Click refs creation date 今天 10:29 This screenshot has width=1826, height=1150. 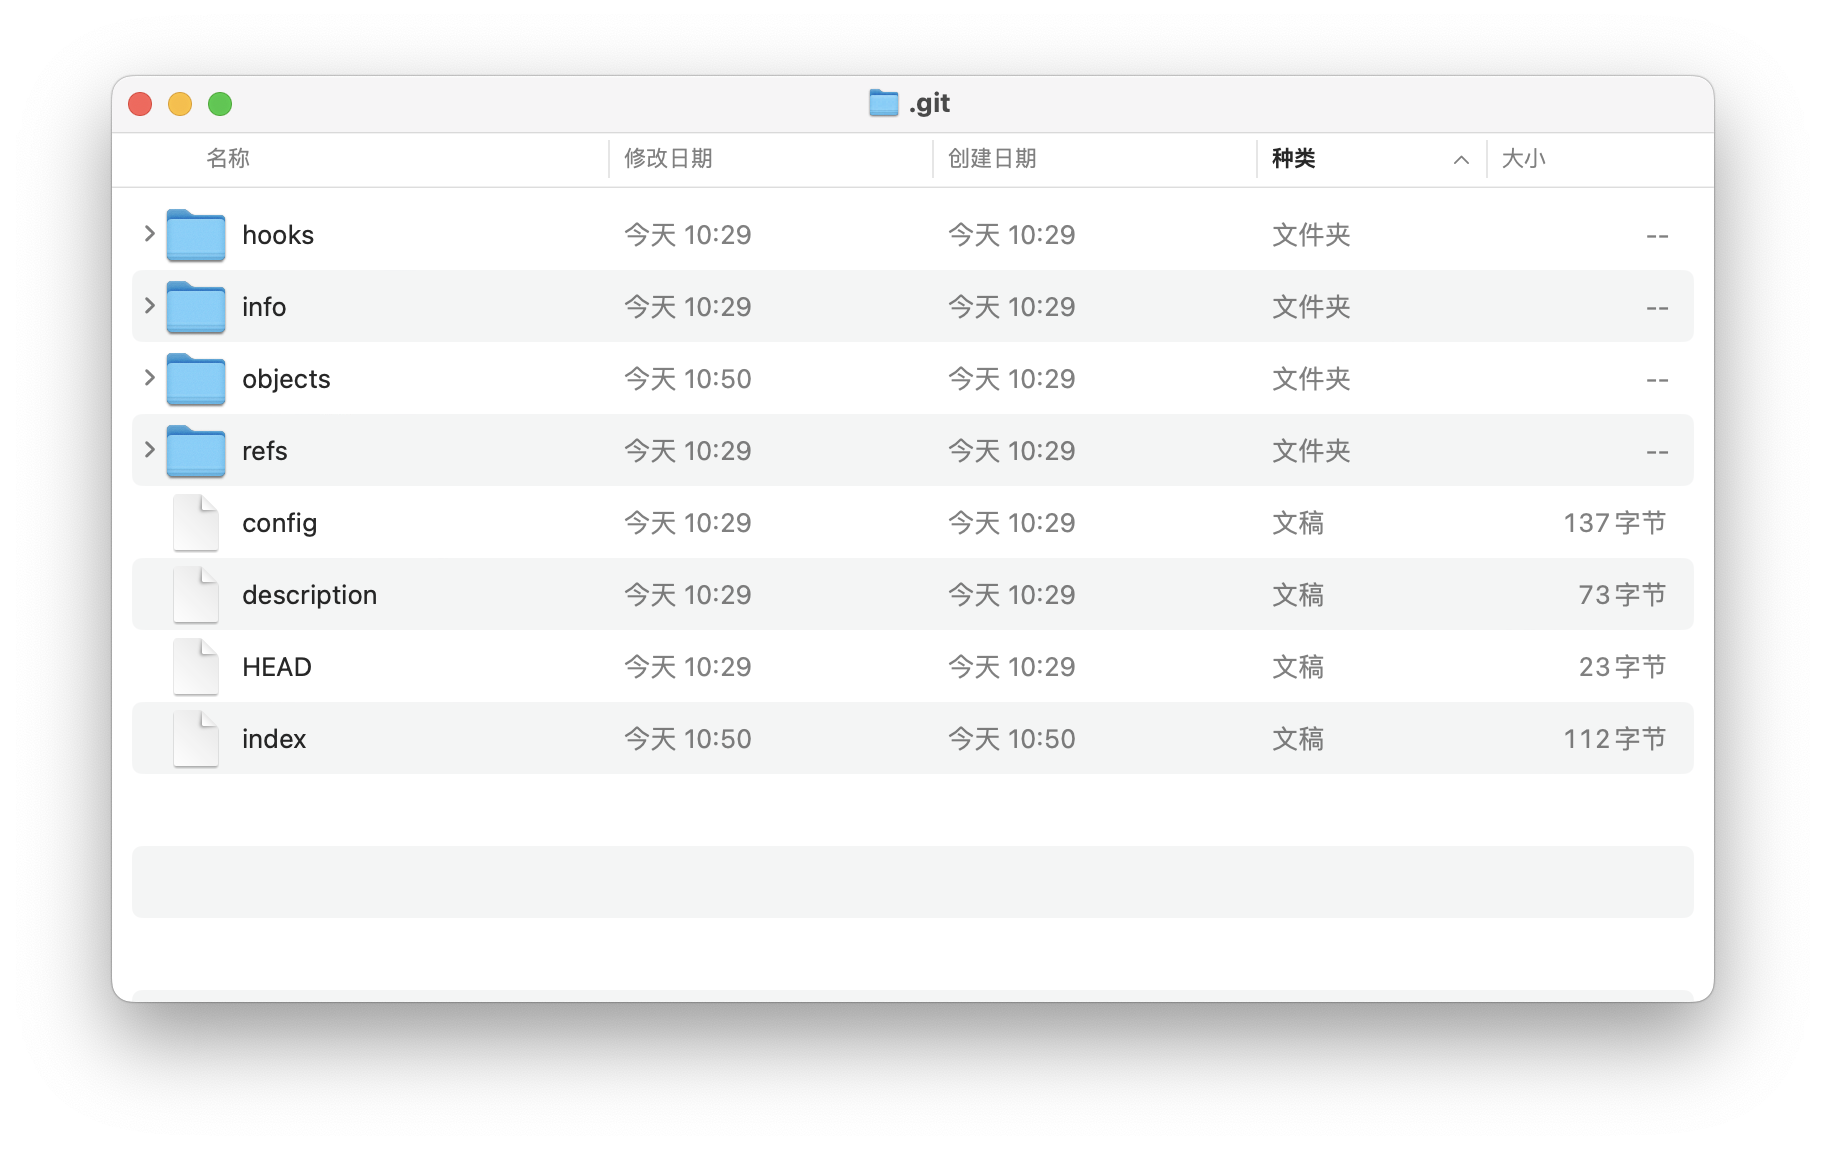(x=1012, y=451)
